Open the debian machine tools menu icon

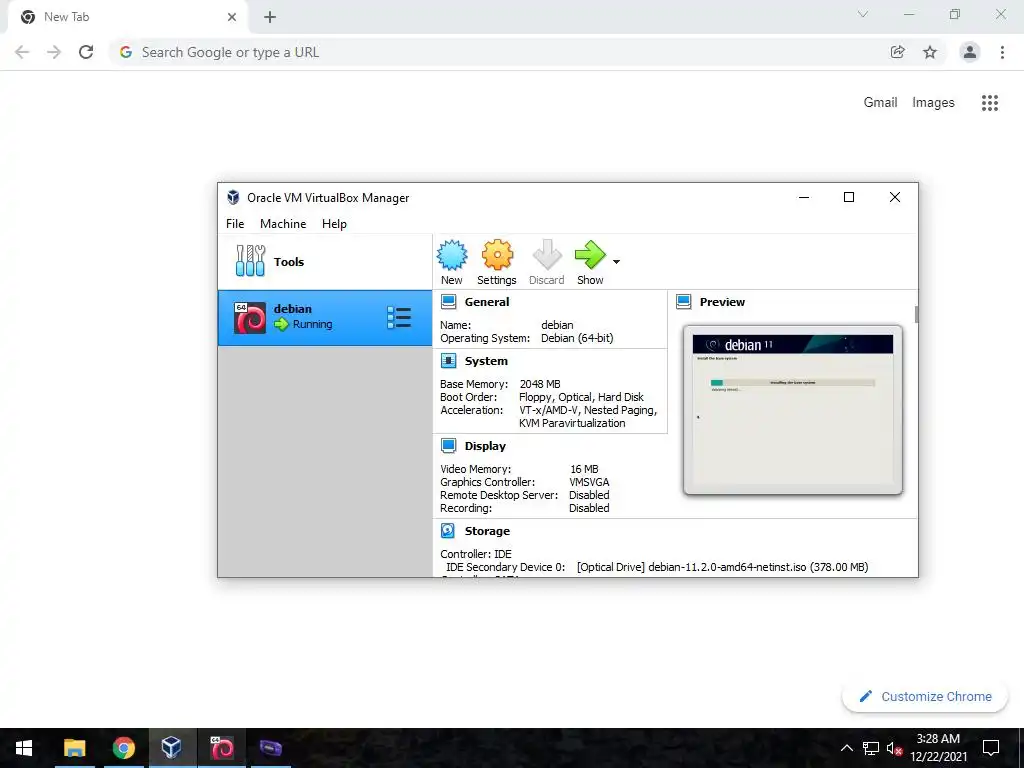[399, 318]
